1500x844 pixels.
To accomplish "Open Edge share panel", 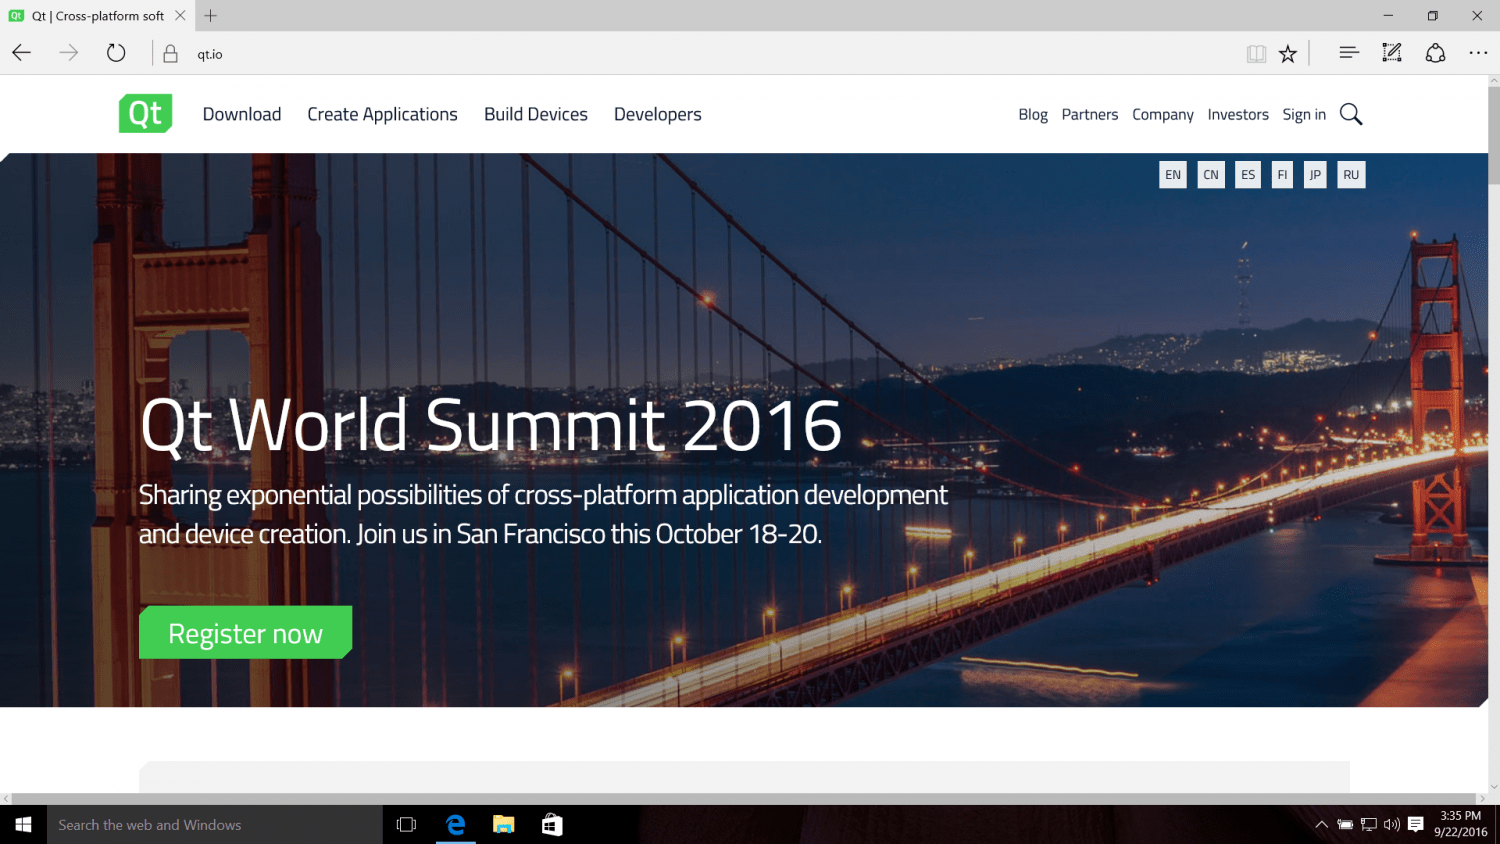I will pyautogui.click(x=1435, y=53).
